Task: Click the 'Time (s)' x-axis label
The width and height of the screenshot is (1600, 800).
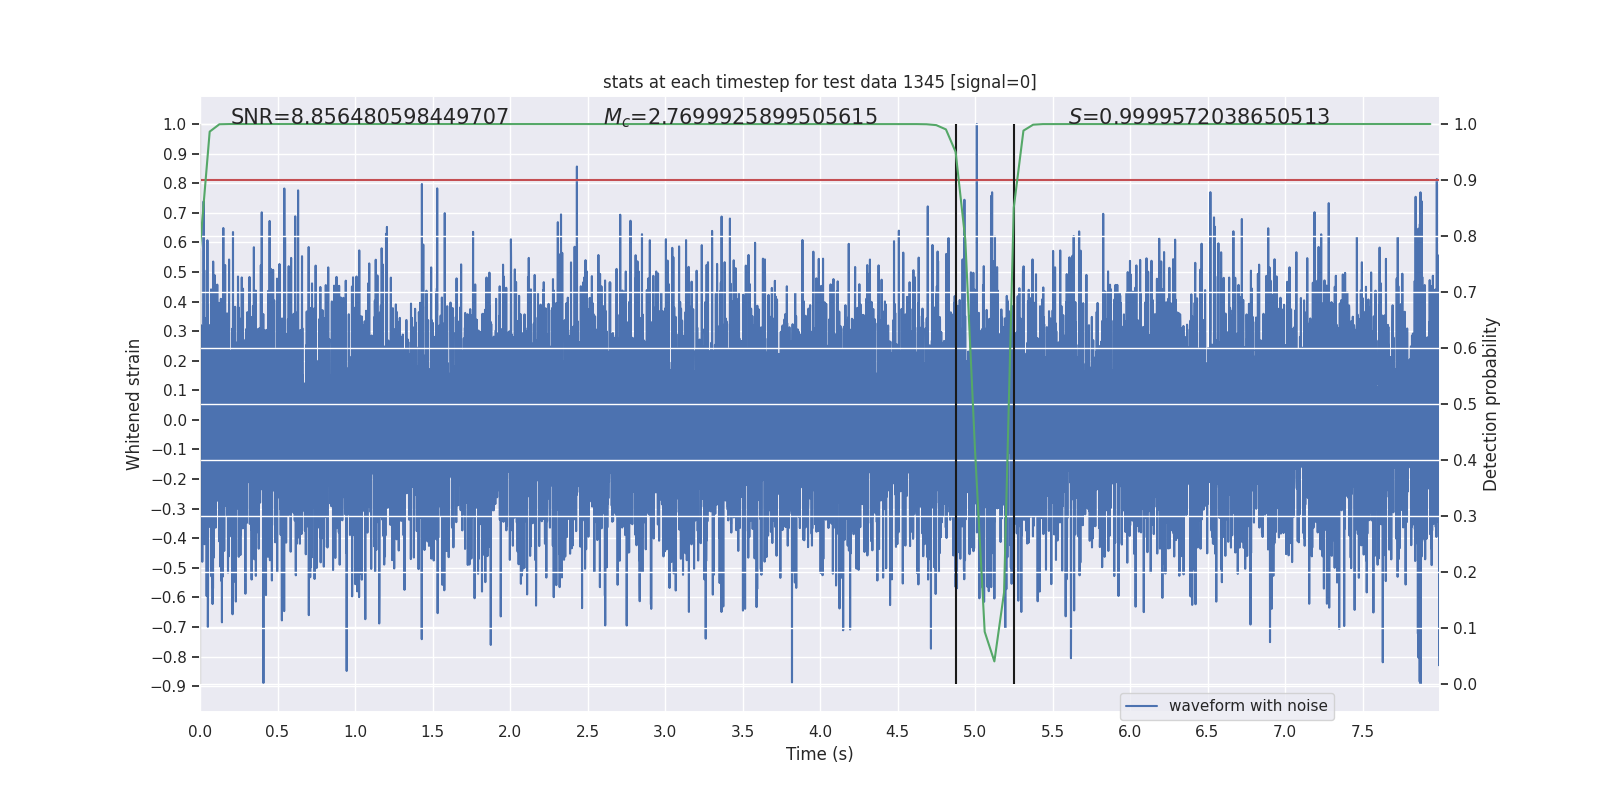Action: pyautogui.click(x=819, y=754)
